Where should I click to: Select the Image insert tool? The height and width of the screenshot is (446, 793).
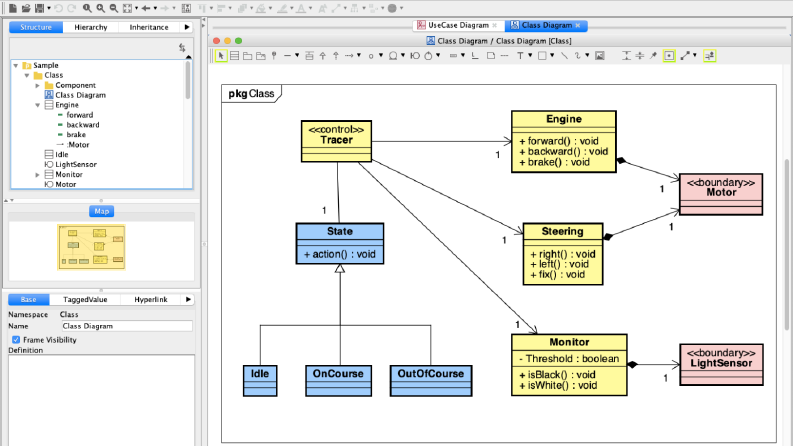click(600, 56)
